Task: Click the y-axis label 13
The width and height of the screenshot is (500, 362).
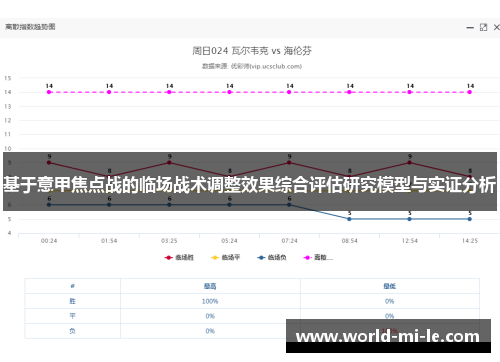Action: click(x=8, y=107)
